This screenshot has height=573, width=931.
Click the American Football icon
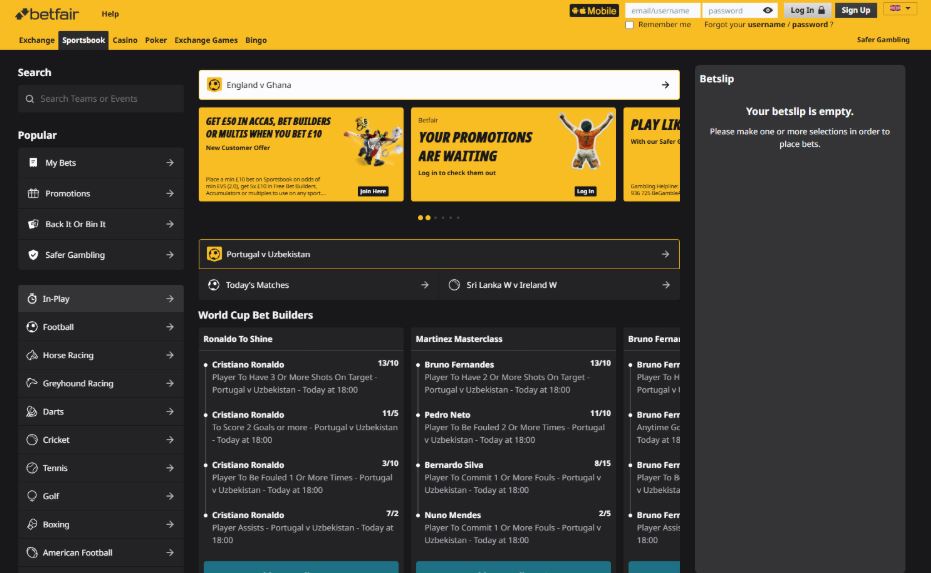click(32, 552)
